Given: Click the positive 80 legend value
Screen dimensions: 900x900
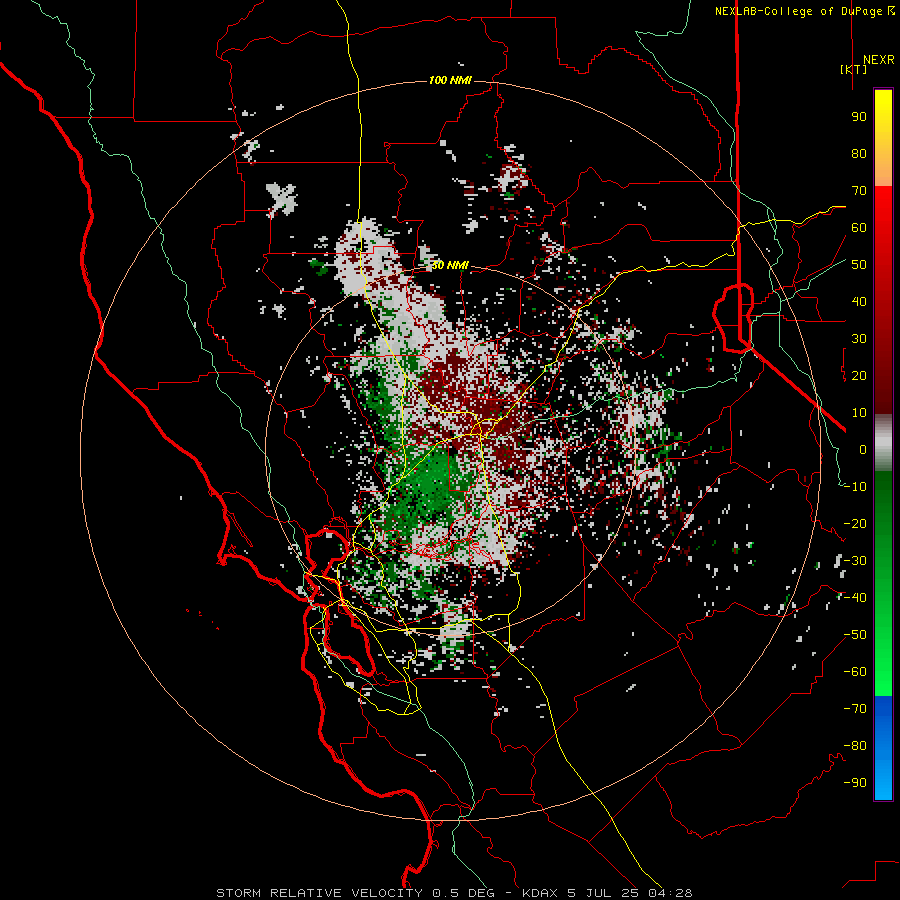Looking at the screenshot, I should (x=859, y=153).
